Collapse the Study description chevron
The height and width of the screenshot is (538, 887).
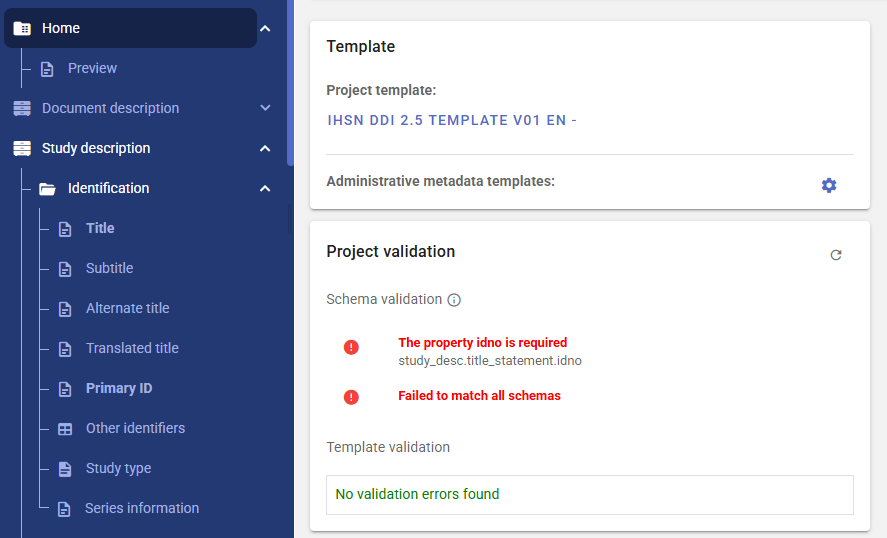point(265,148)
